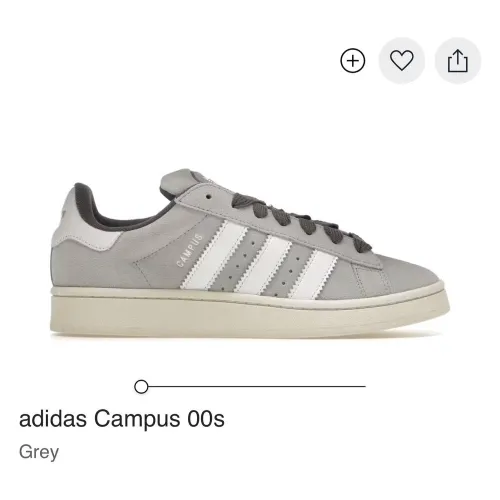Select the Grey colorway label
The image size is (500, 500).
click(x=39, y=452)
